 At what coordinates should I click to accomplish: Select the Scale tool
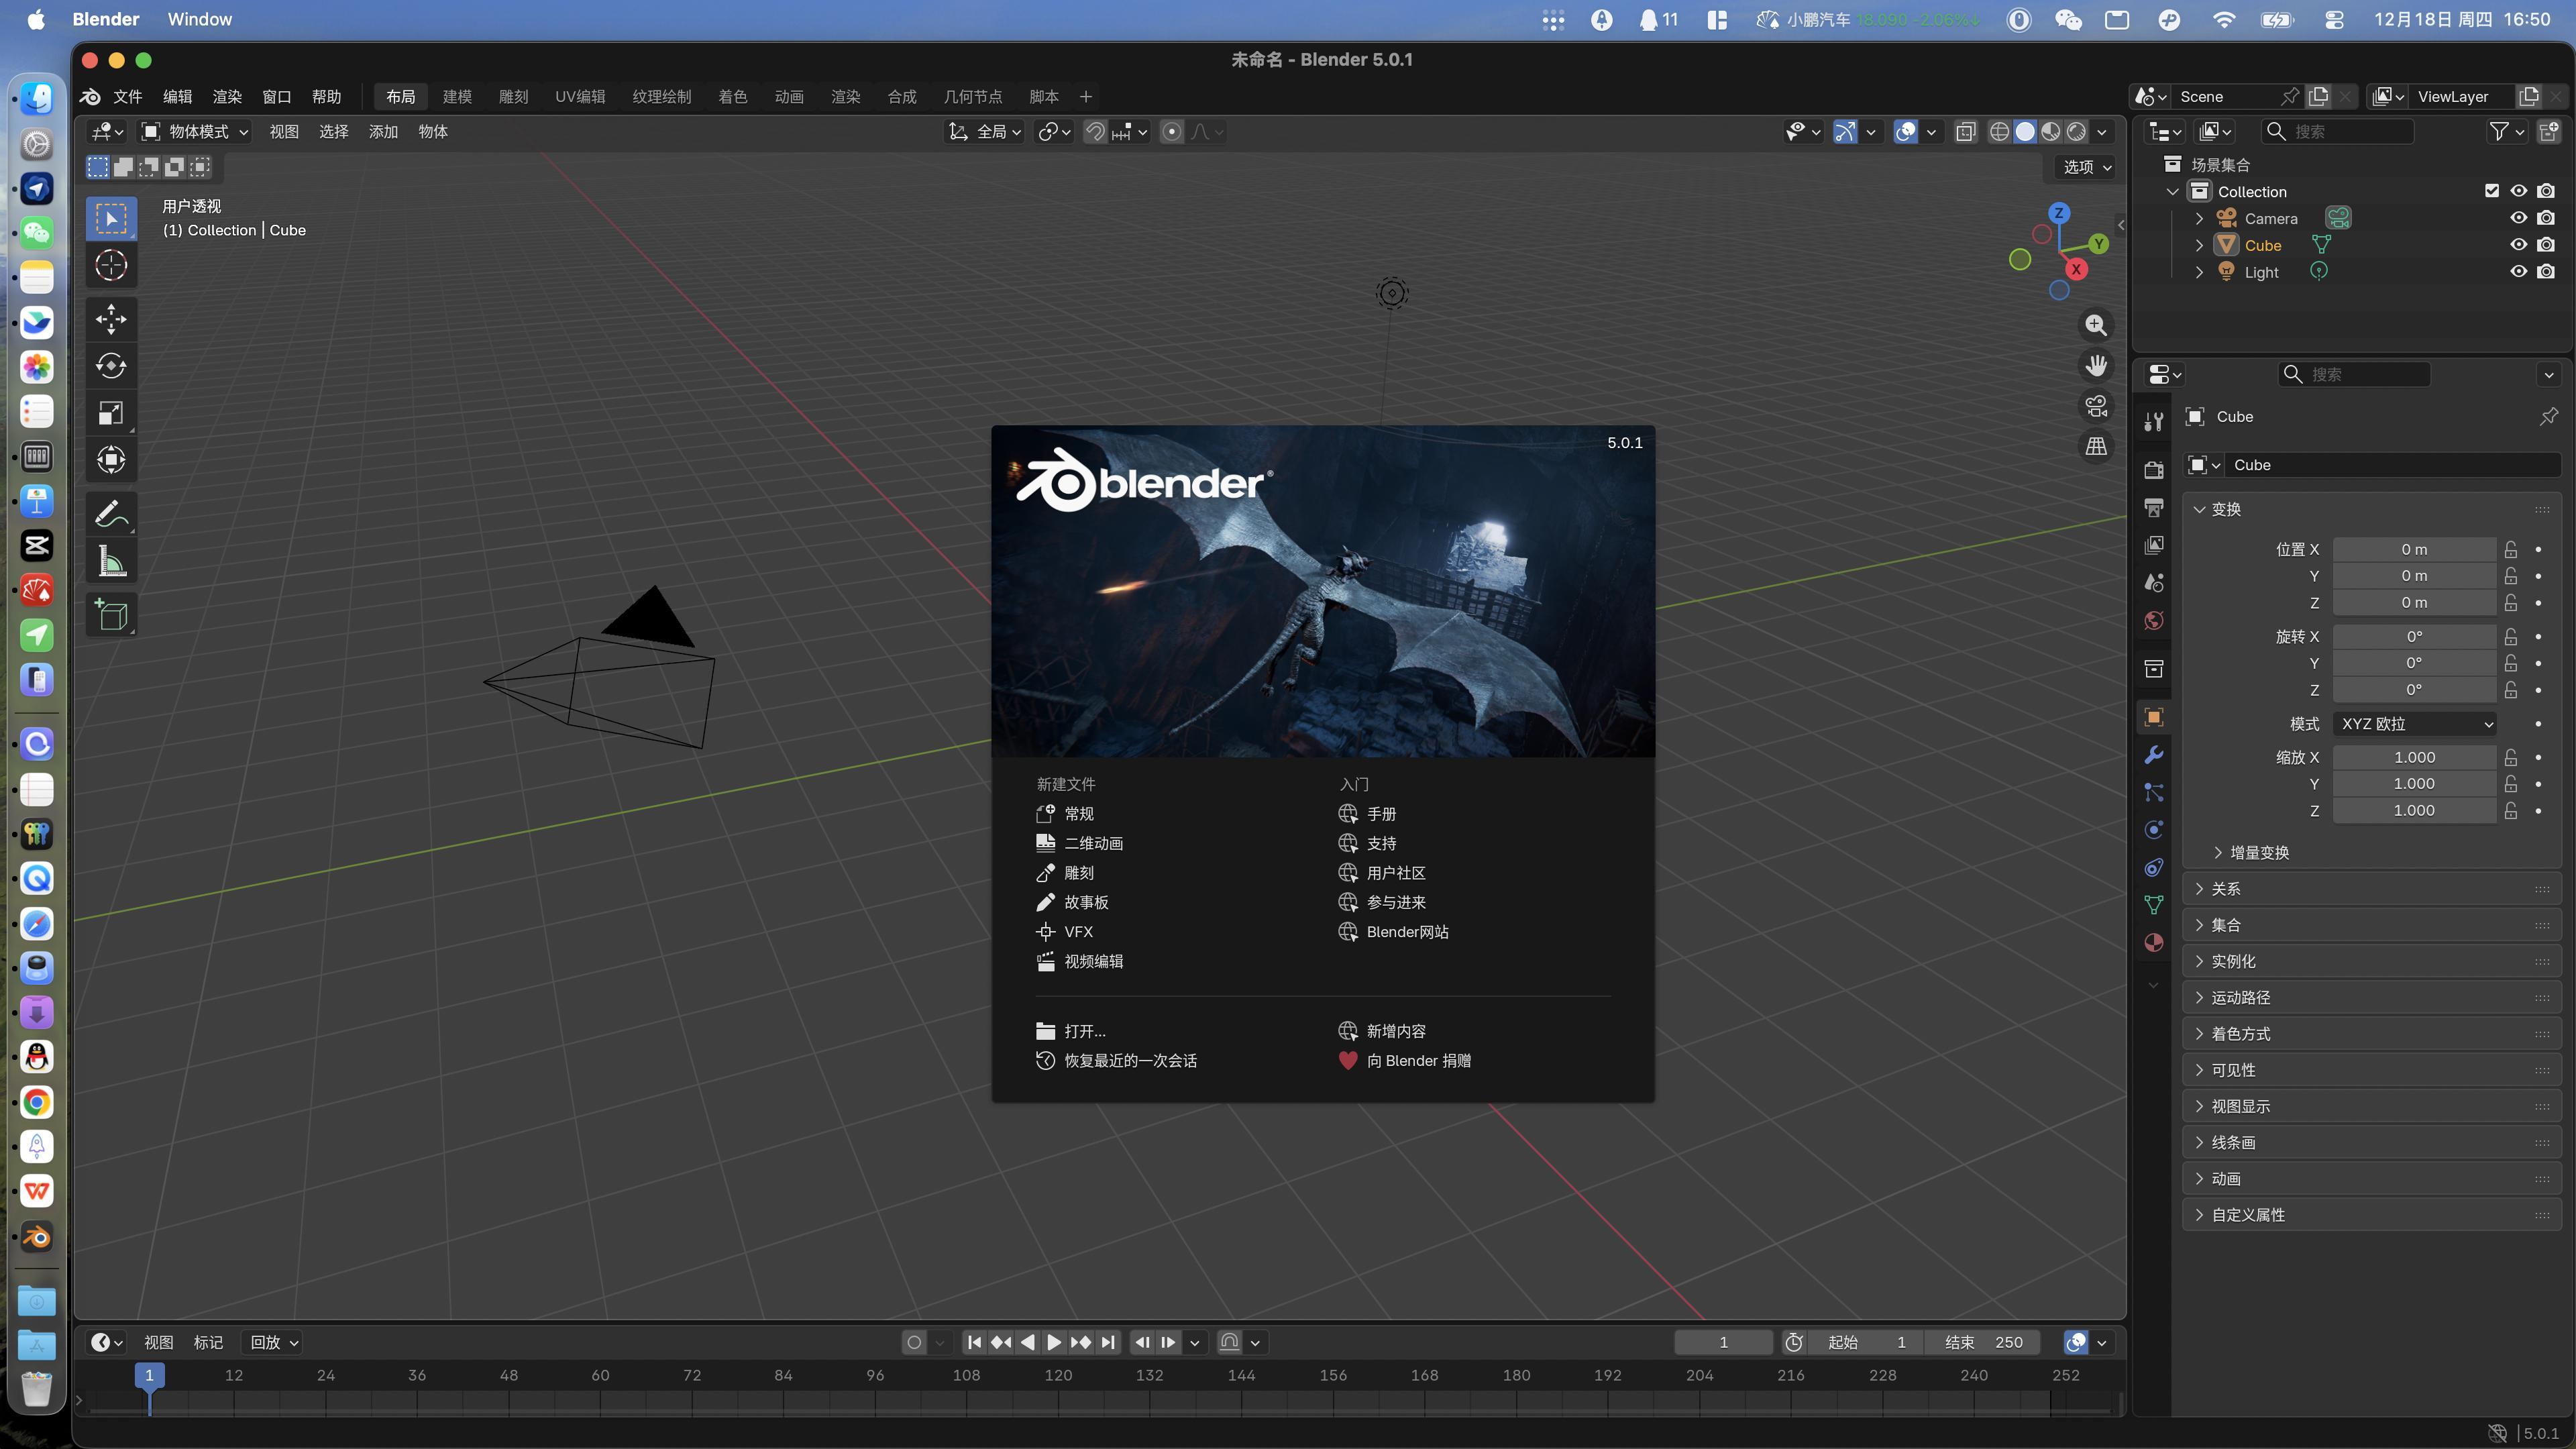(111, 413)
